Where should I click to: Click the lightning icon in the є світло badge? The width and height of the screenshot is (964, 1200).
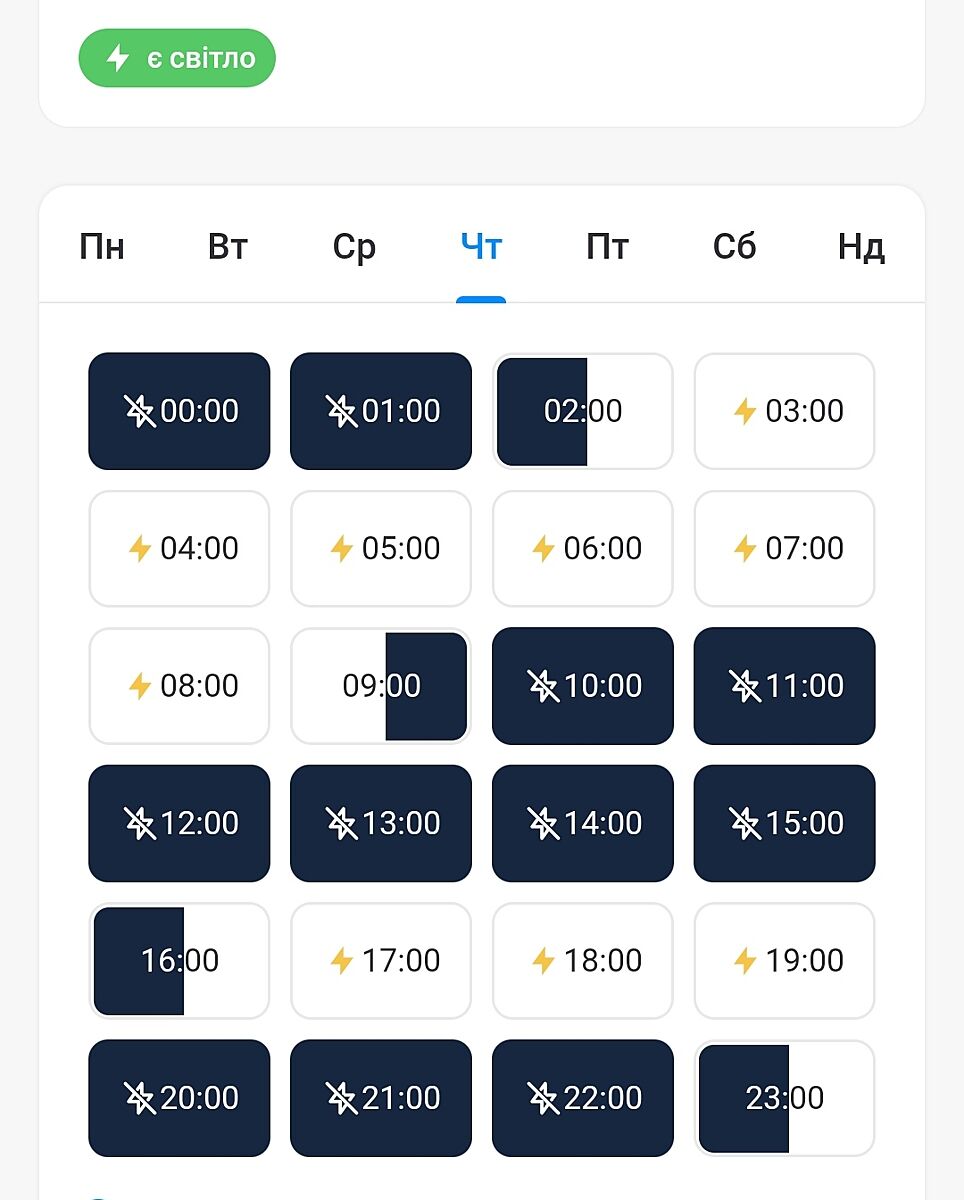118,58
